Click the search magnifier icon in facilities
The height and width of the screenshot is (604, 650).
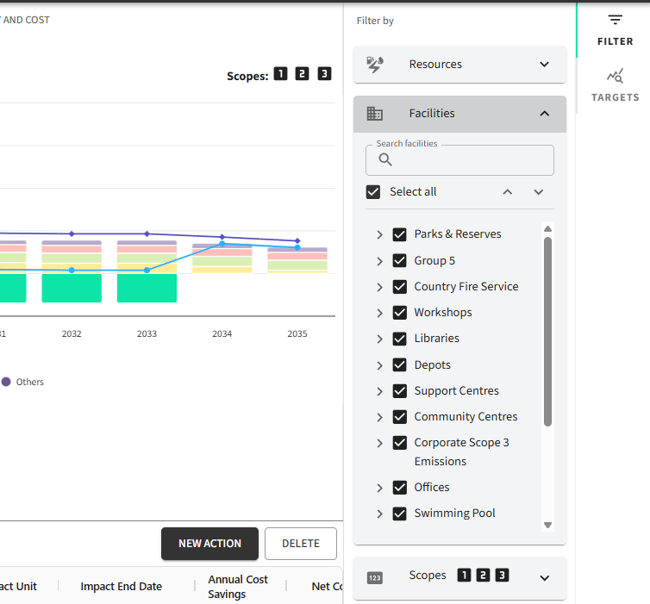point(385,160)
